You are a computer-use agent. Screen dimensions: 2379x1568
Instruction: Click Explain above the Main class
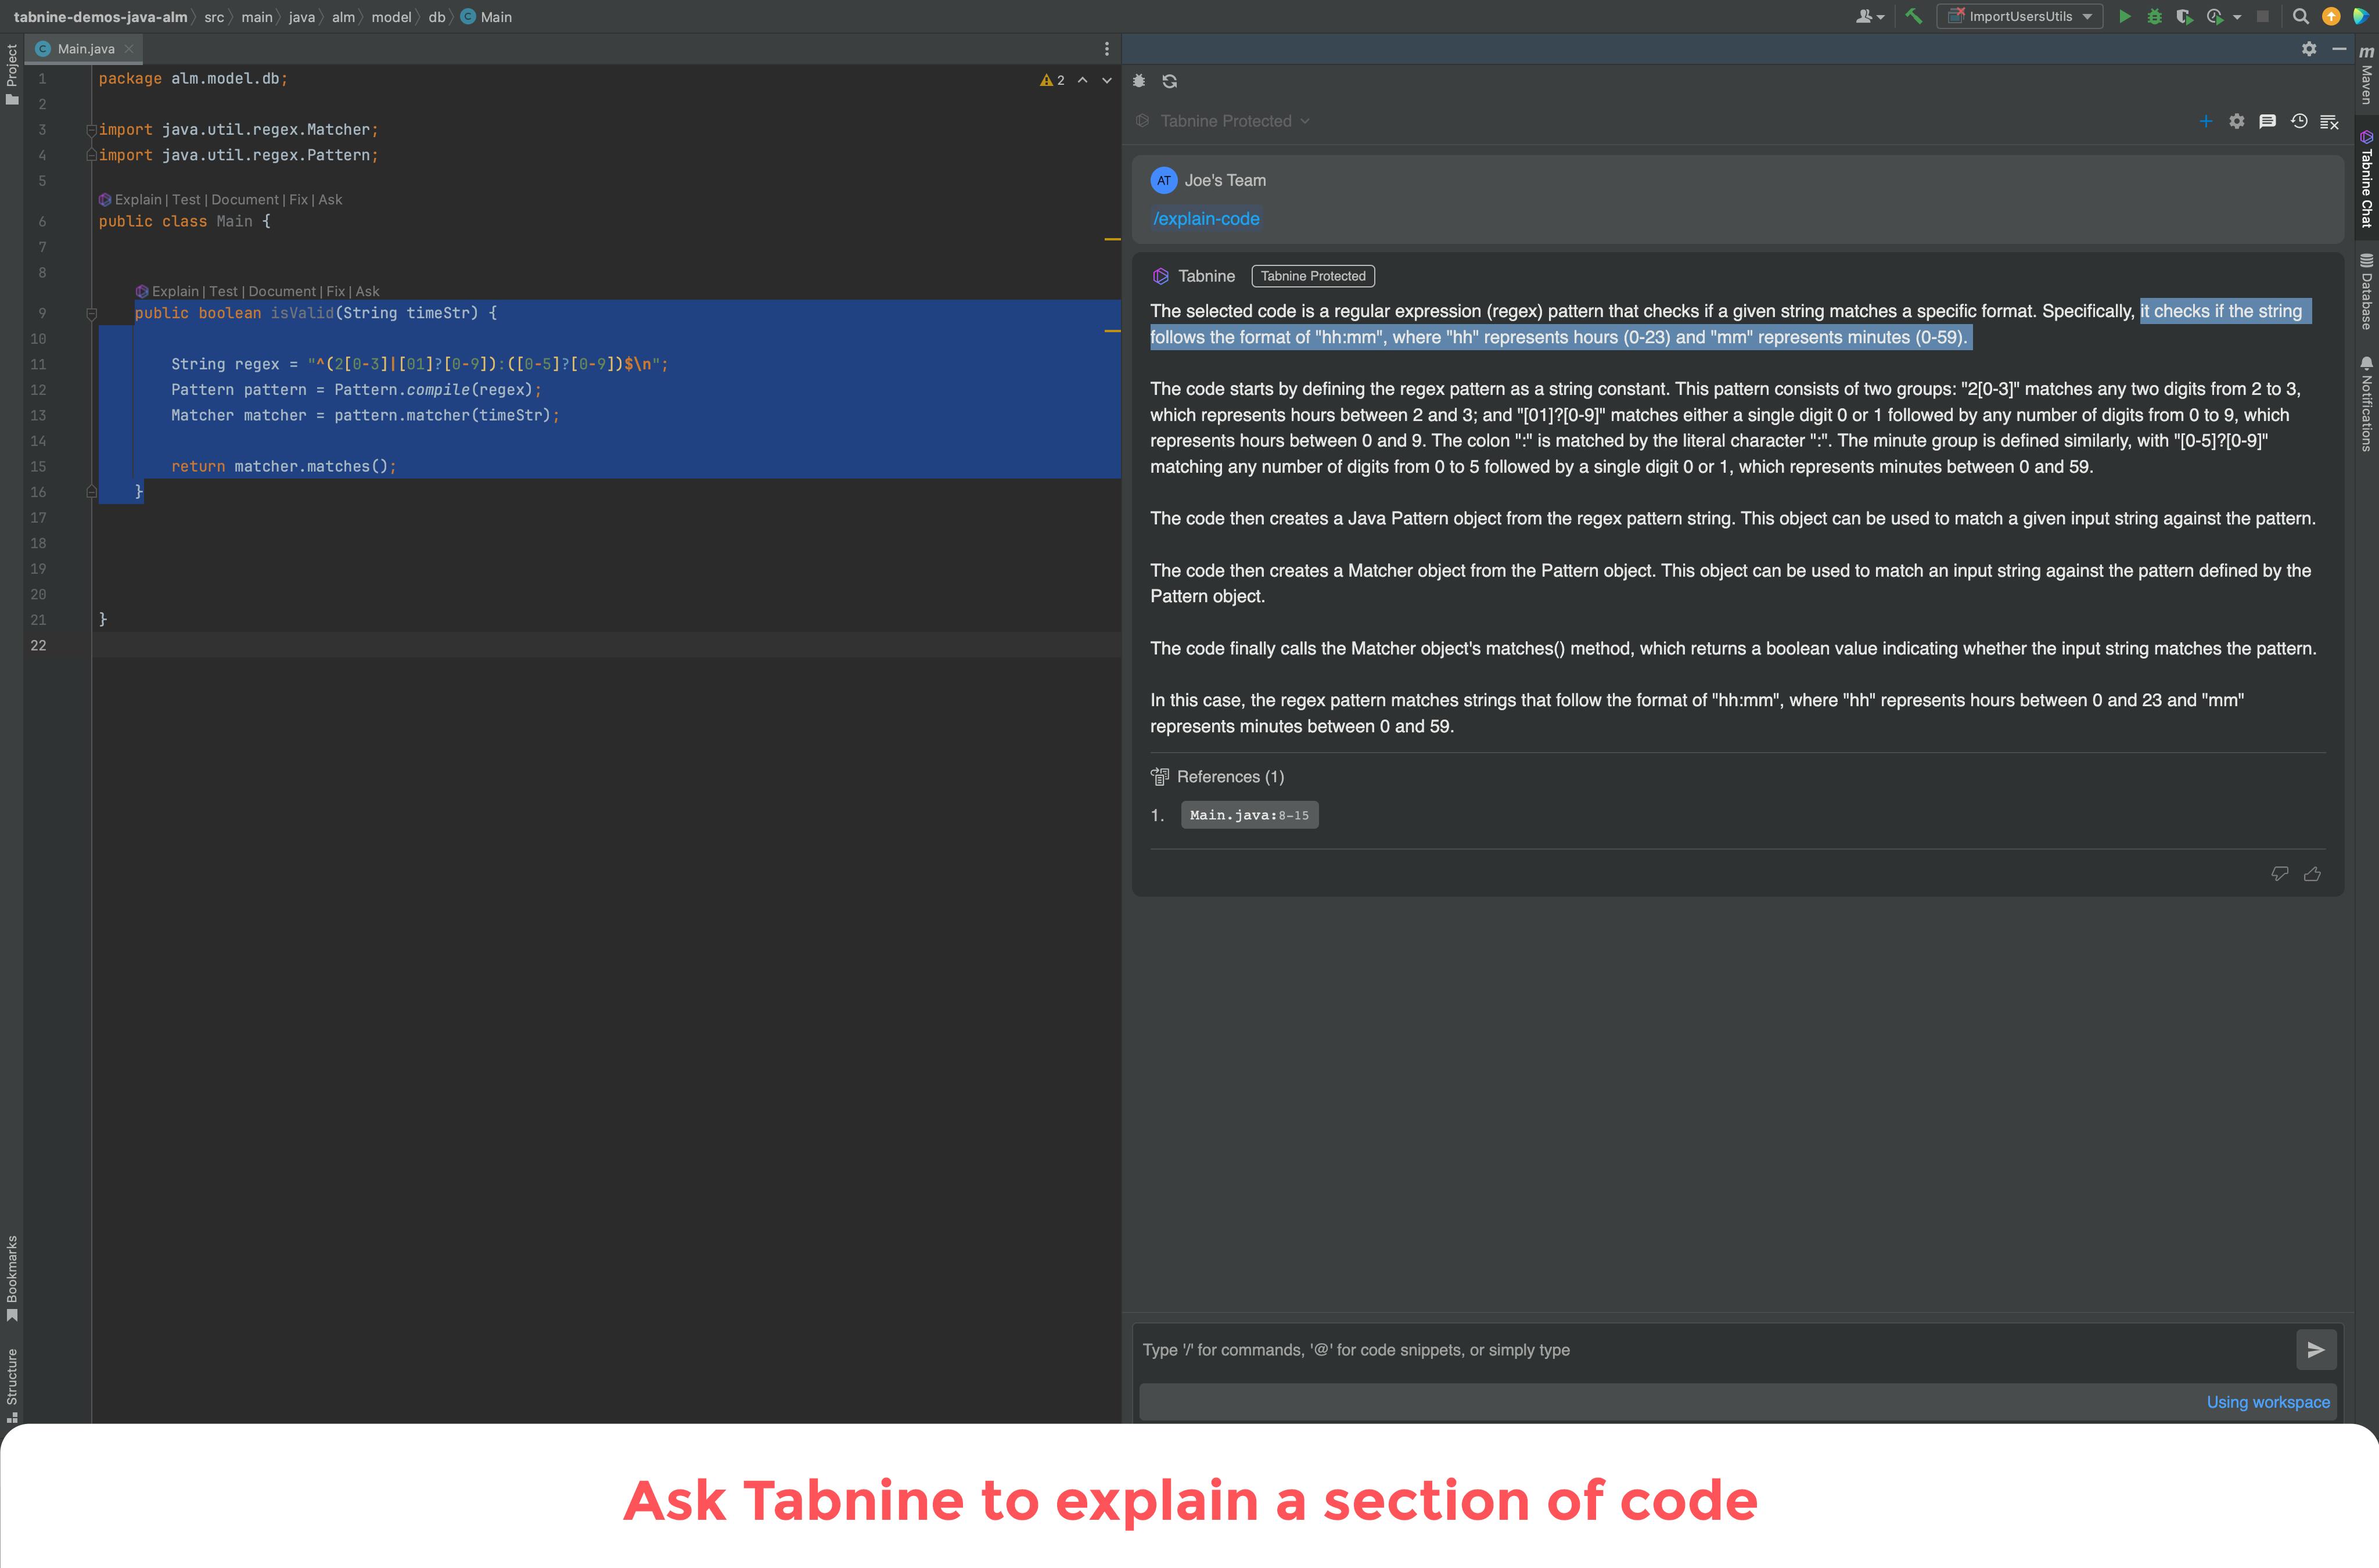pos(138,200)
